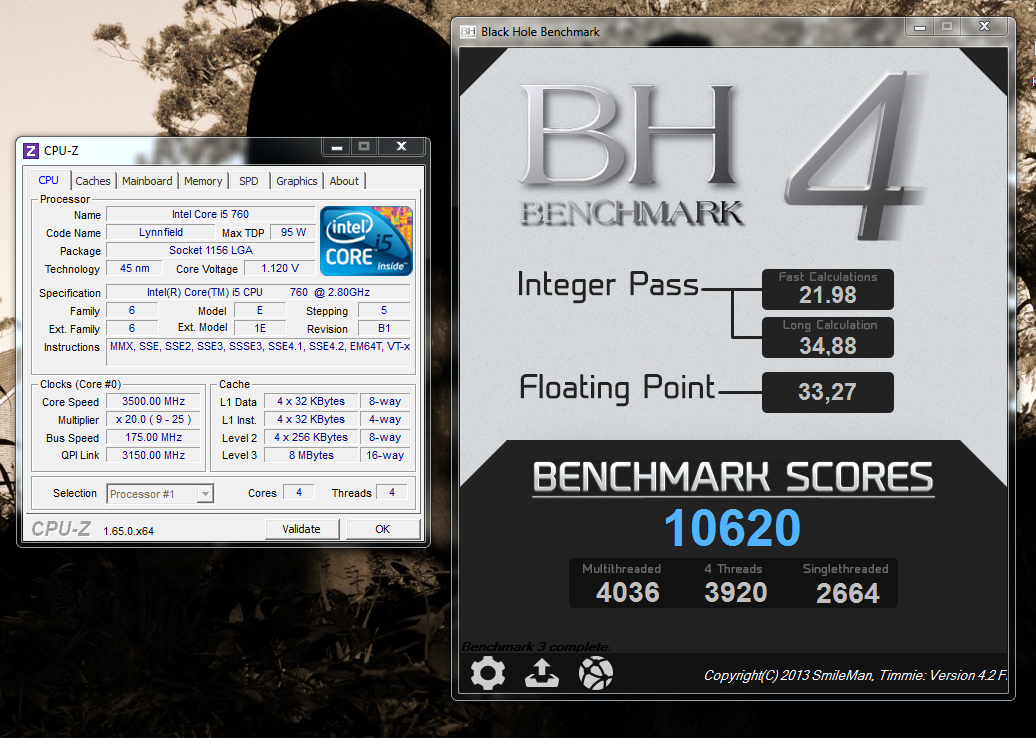Click the Floating Point score '33,27'
1036x738 pixels.
pos(827,392)
